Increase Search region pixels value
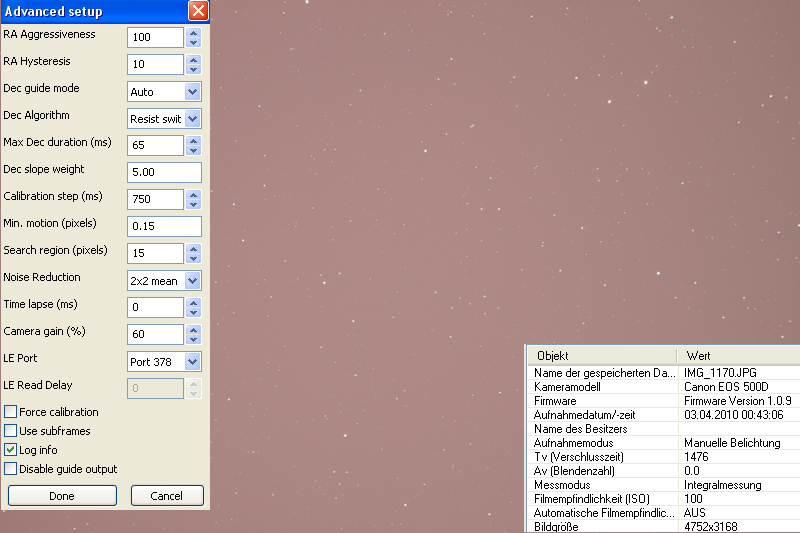The image size is (800, 533). [194, 248]
